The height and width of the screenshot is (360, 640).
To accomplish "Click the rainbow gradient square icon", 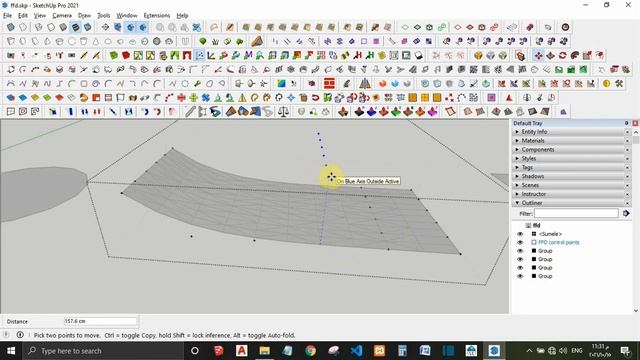I will [281, 84].
